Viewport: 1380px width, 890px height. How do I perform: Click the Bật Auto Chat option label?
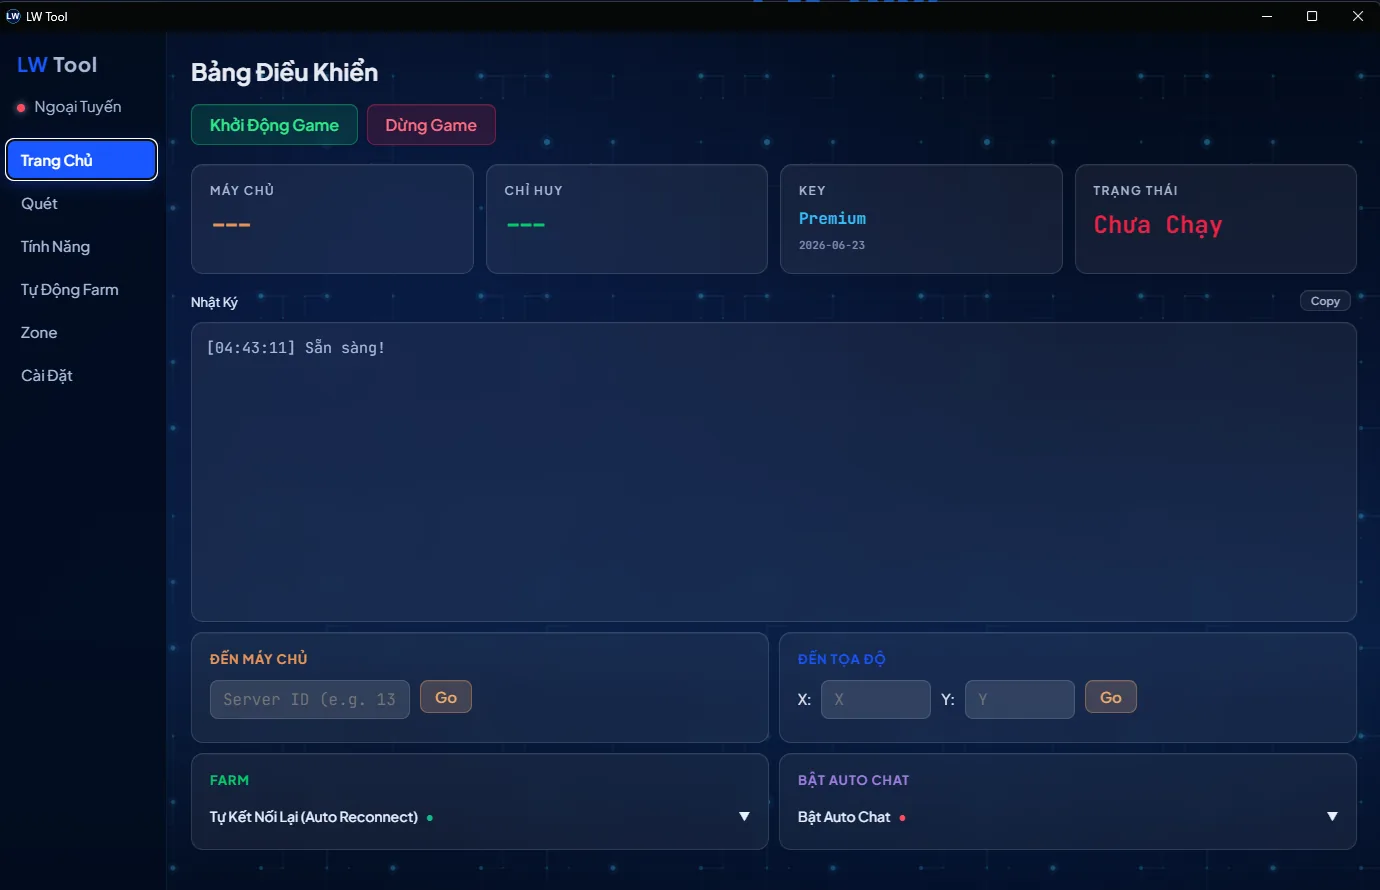[x=844, y=817]
